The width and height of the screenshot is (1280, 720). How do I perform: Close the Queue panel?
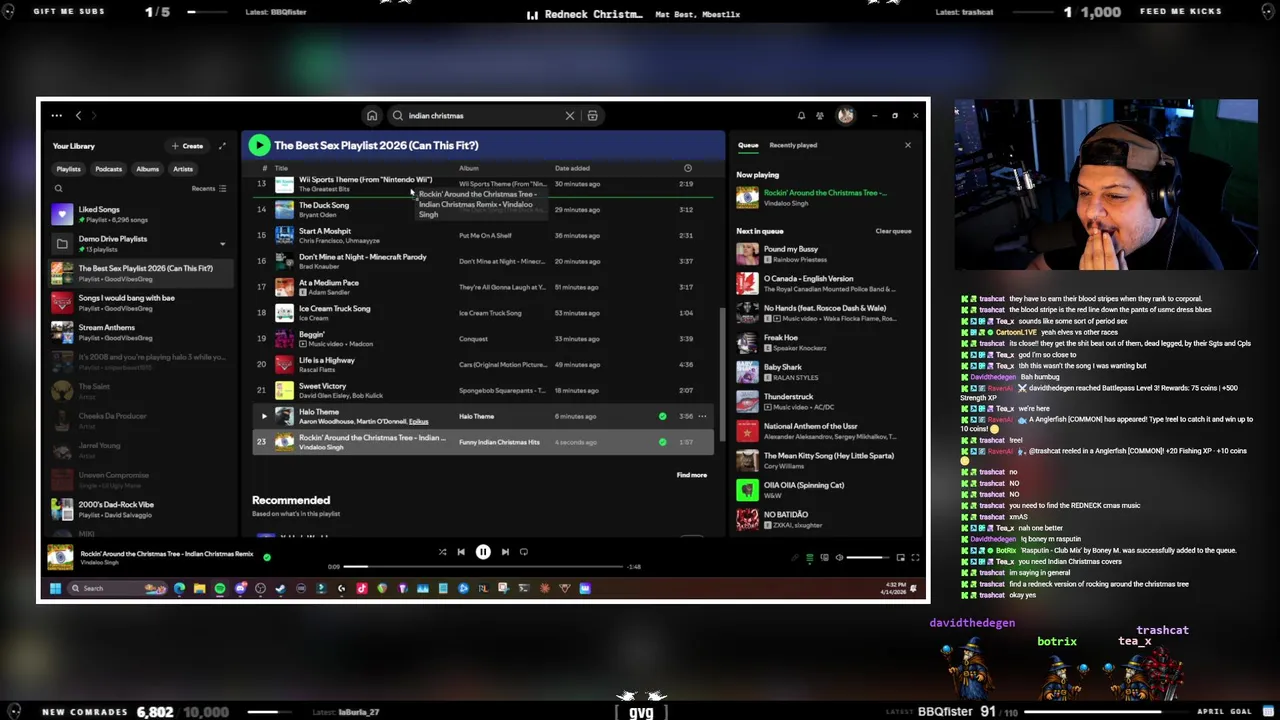(907, 146)
